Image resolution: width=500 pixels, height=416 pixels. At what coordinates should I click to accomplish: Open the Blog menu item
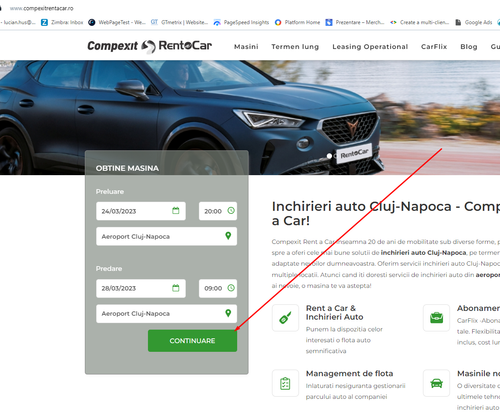pyautogui.click(x=469, y=47)
